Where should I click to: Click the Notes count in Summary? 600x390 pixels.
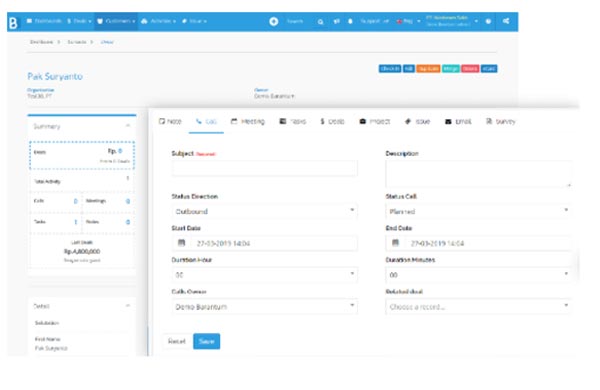128,222
